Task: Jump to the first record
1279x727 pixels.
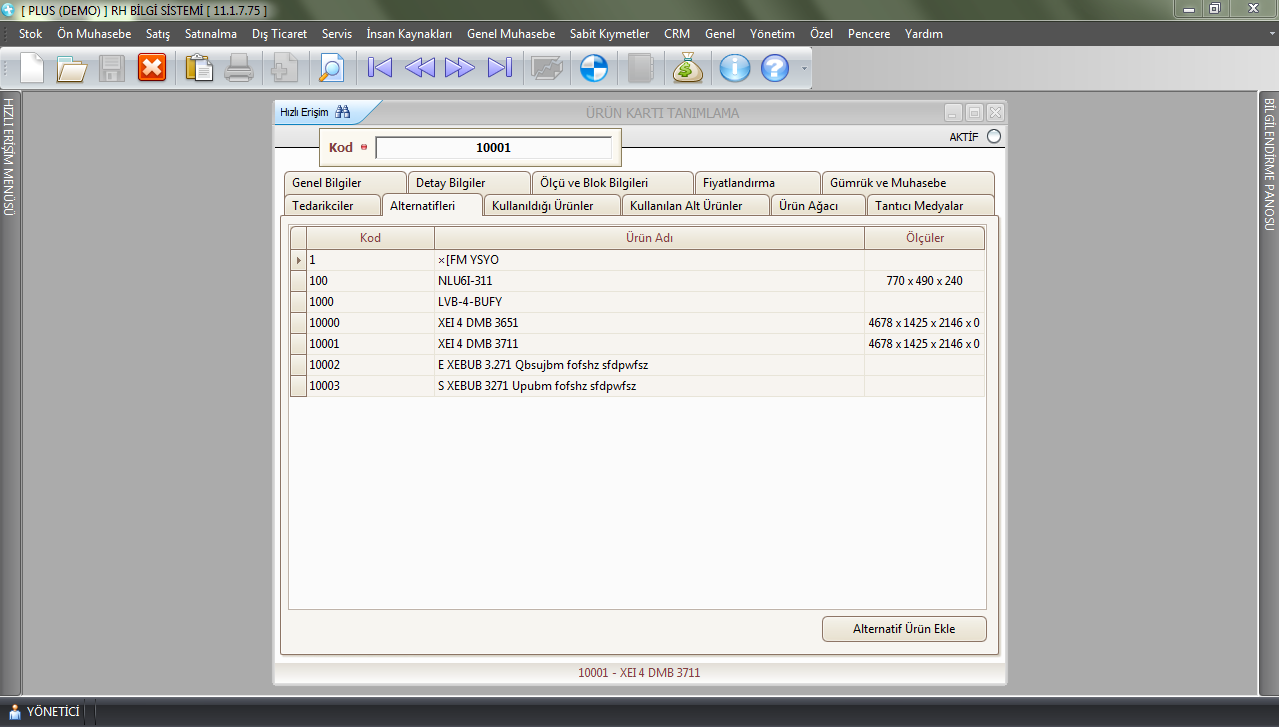Action: (380, 68)
